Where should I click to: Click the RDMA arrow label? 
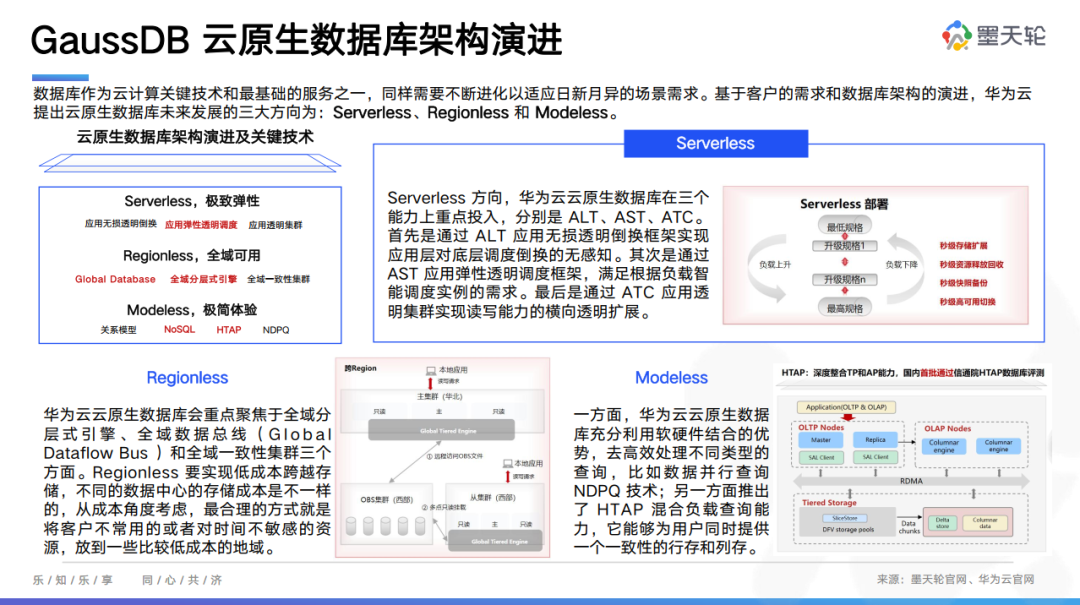coord(911,481)
